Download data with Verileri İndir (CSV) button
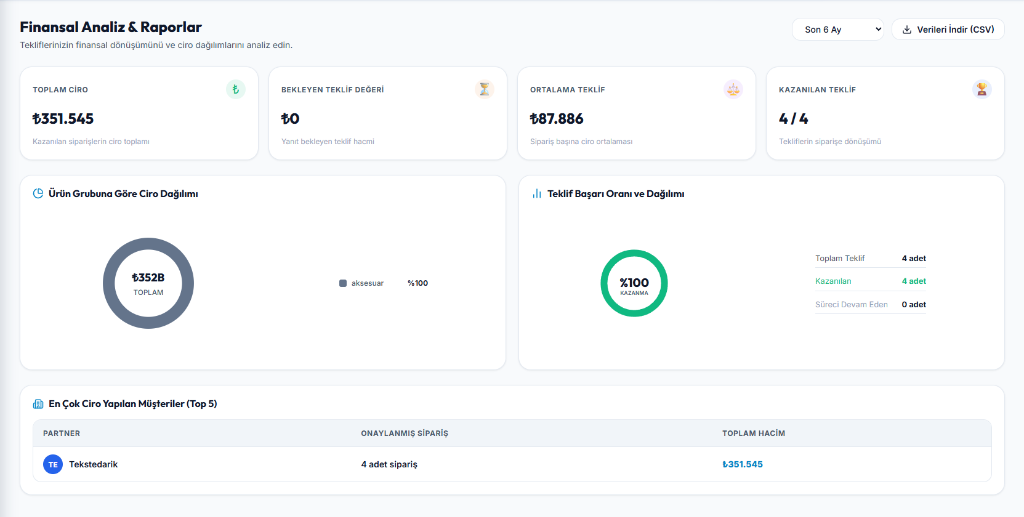Screen dimensions: 1024x517 (948, 29)
